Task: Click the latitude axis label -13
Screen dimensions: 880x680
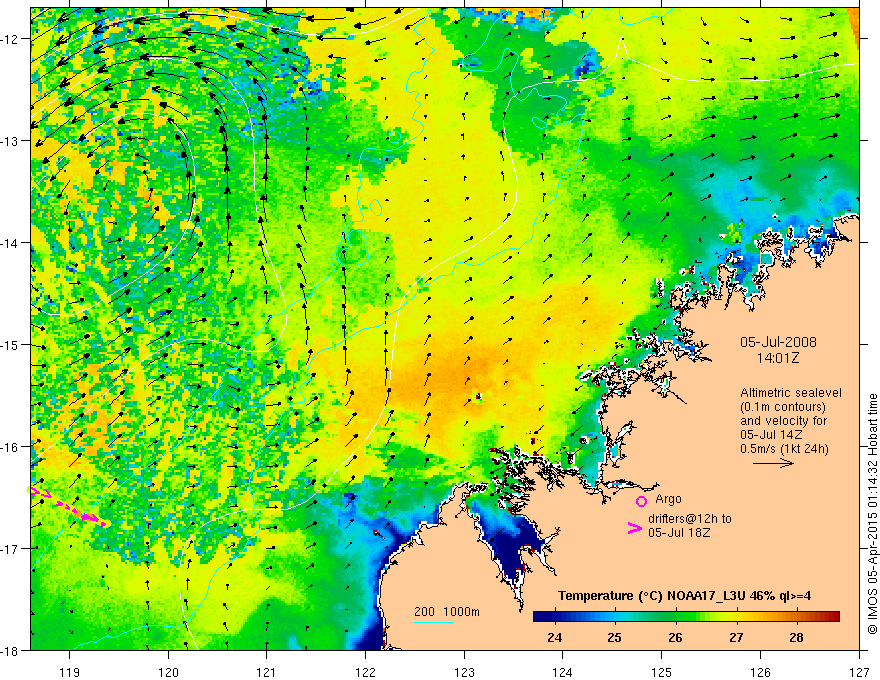Action: tap(11, 141)
